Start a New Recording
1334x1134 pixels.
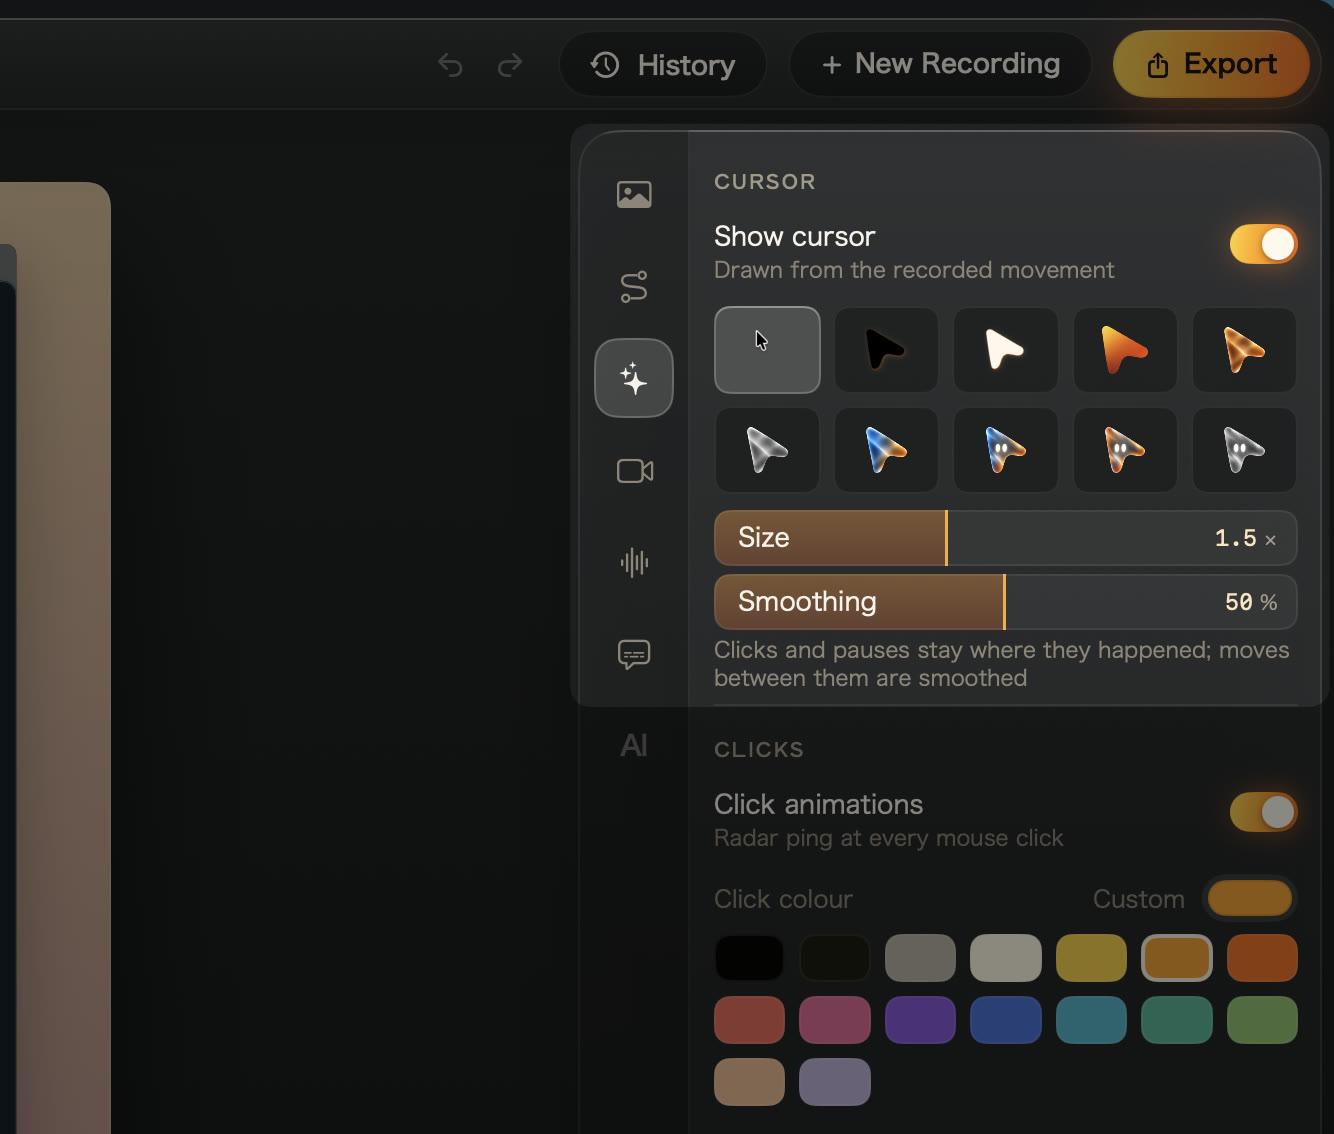(x=940, y=64)
